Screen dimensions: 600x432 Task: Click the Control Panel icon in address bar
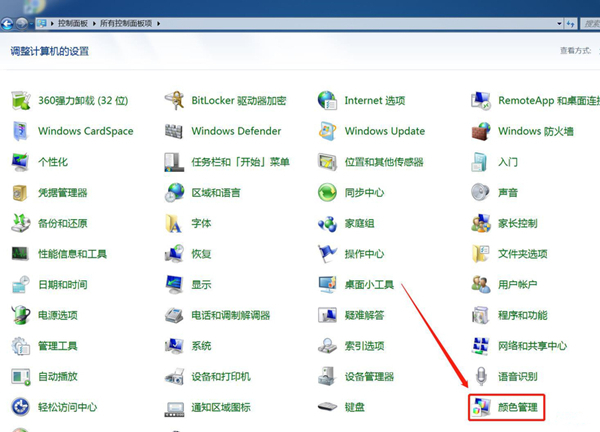pos(42,24)
